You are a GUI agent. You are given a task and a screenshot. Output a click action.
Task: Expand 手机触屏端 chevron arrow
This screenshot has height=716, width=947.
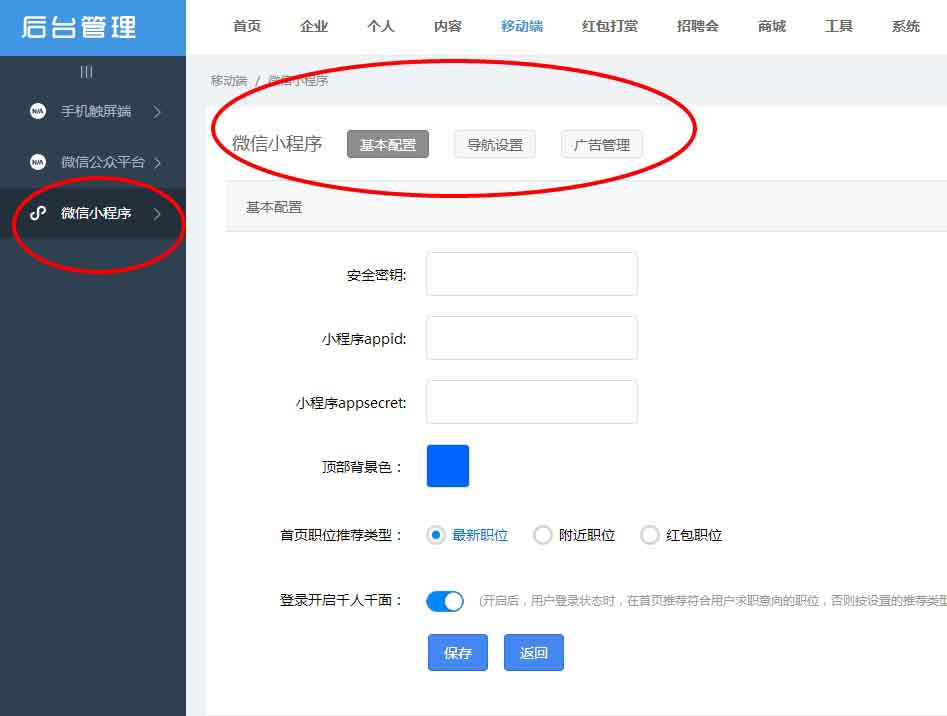157,112
